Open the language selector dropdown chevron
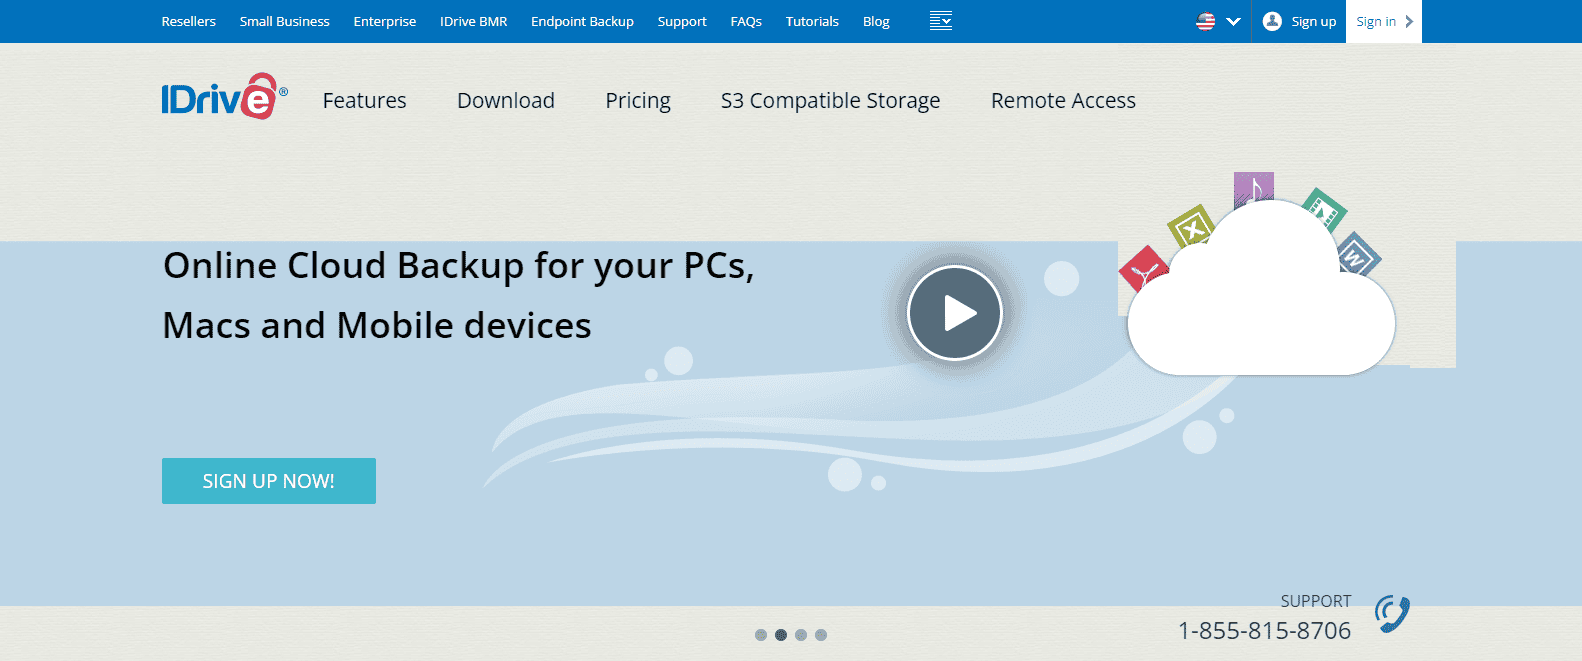1582x661 pixels. coord(1233,21)
